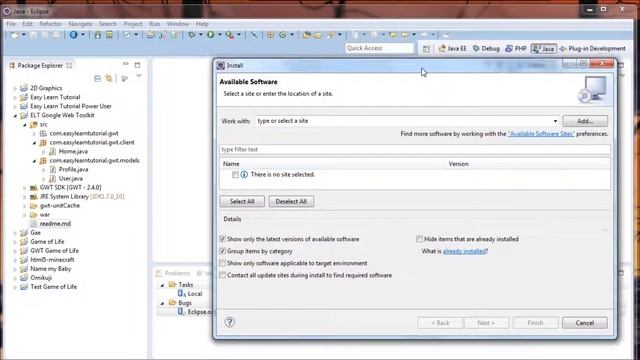This screenshot has width=640, height=360.
Task: Click the Quick Access search field
Action: tap(379, 48)
